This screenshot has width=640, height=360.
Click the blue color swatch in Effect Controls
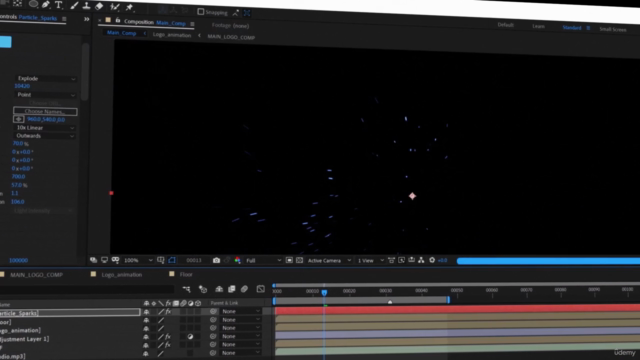(x=5, y=42)
